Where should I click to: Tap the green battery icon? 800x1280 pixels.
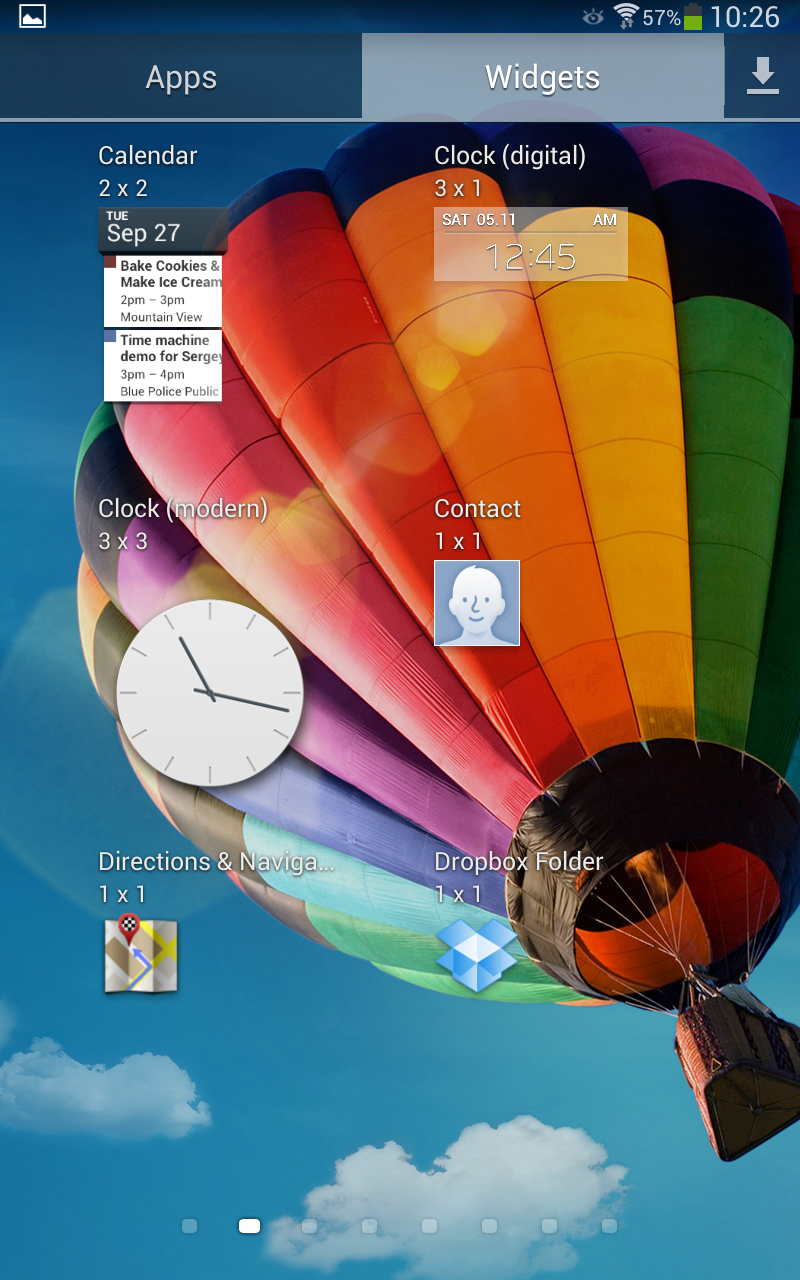point(693,17)
